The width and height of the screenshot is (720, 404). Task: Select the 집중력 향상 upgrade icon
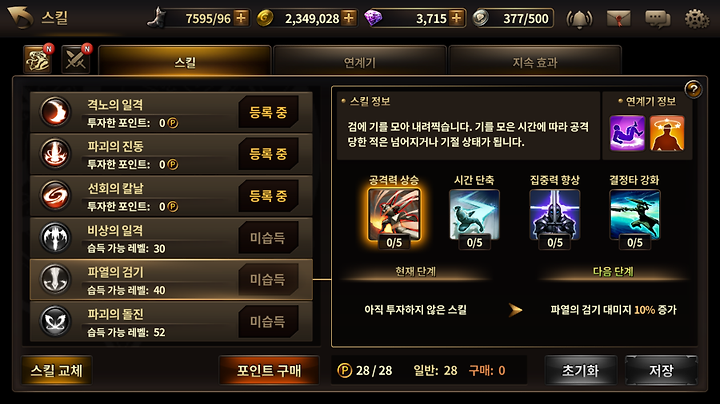pos(555,214)
